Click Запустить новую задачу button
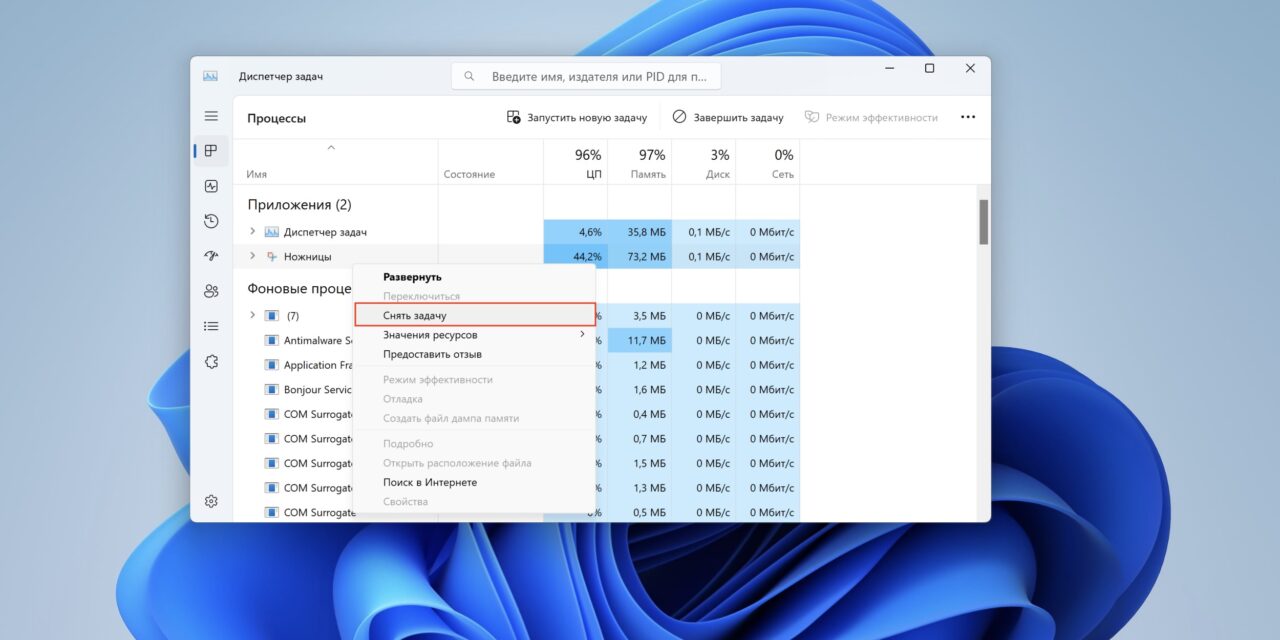Screen dimensions: 1280x640 click(577, 117)
